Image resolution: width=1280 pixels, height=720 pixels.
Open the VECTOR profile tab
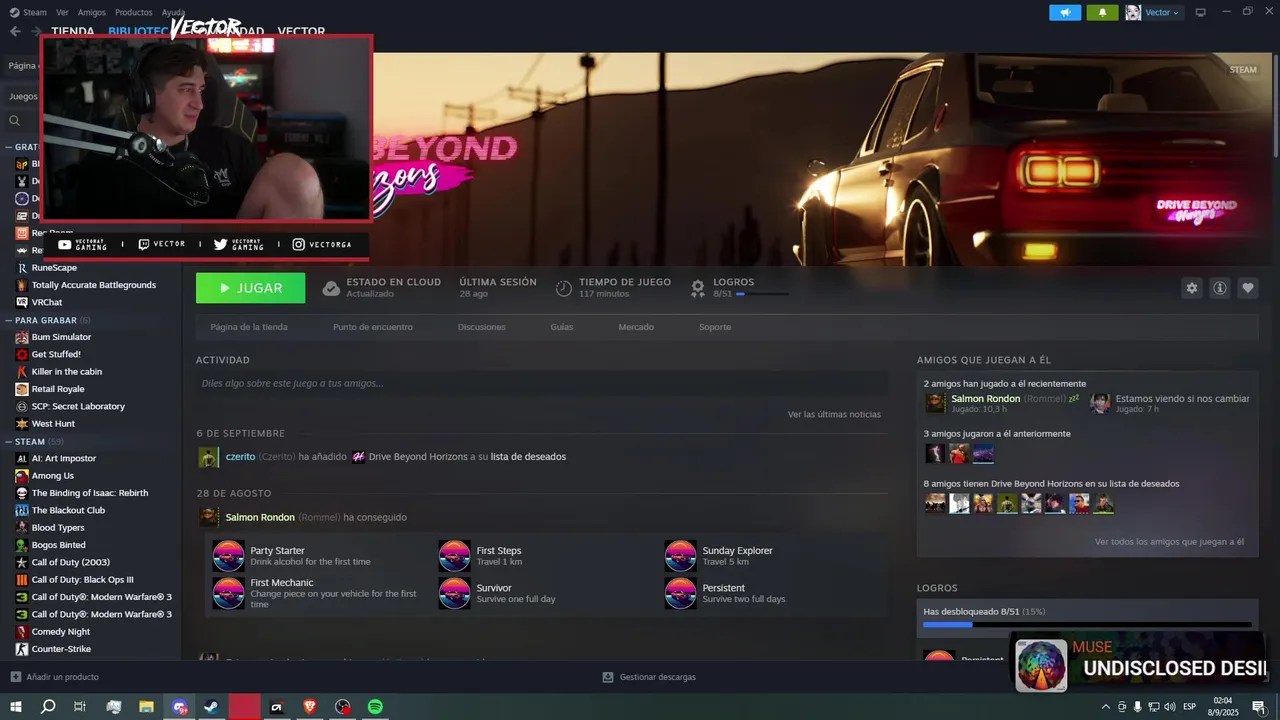click(301, 31)
